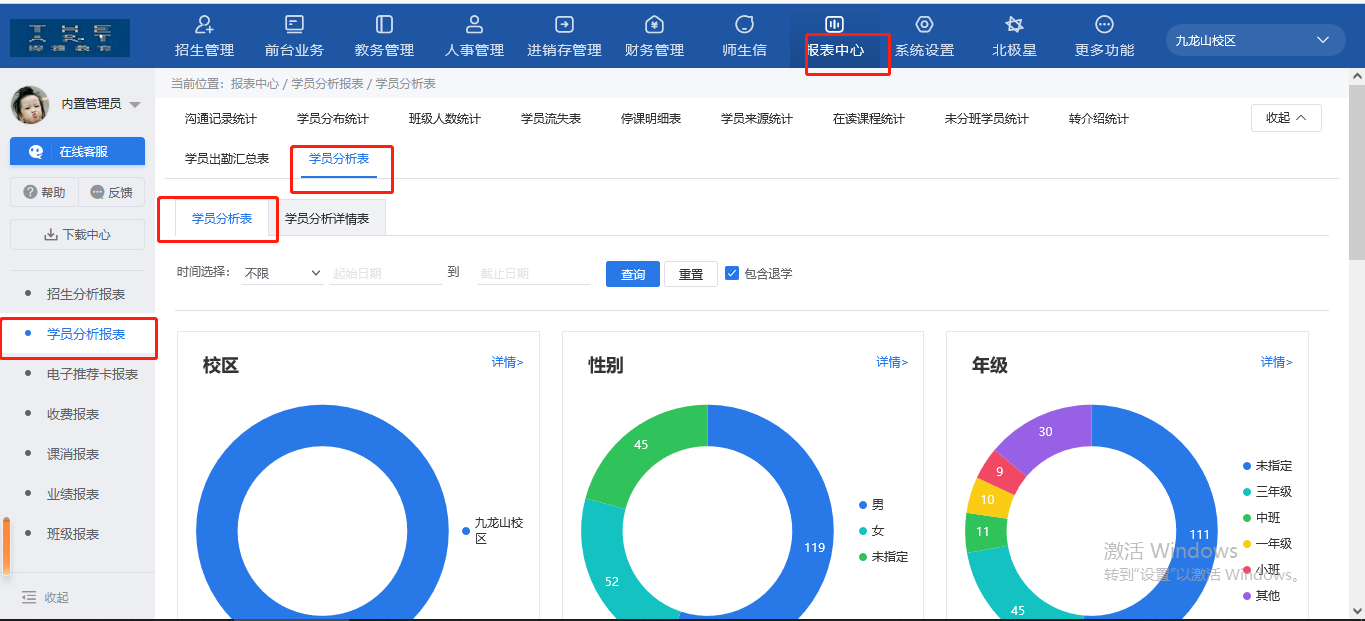Switch to 学员出勤汇总表 tab
The image size is (1365, 621).
[x=227, y=159]
